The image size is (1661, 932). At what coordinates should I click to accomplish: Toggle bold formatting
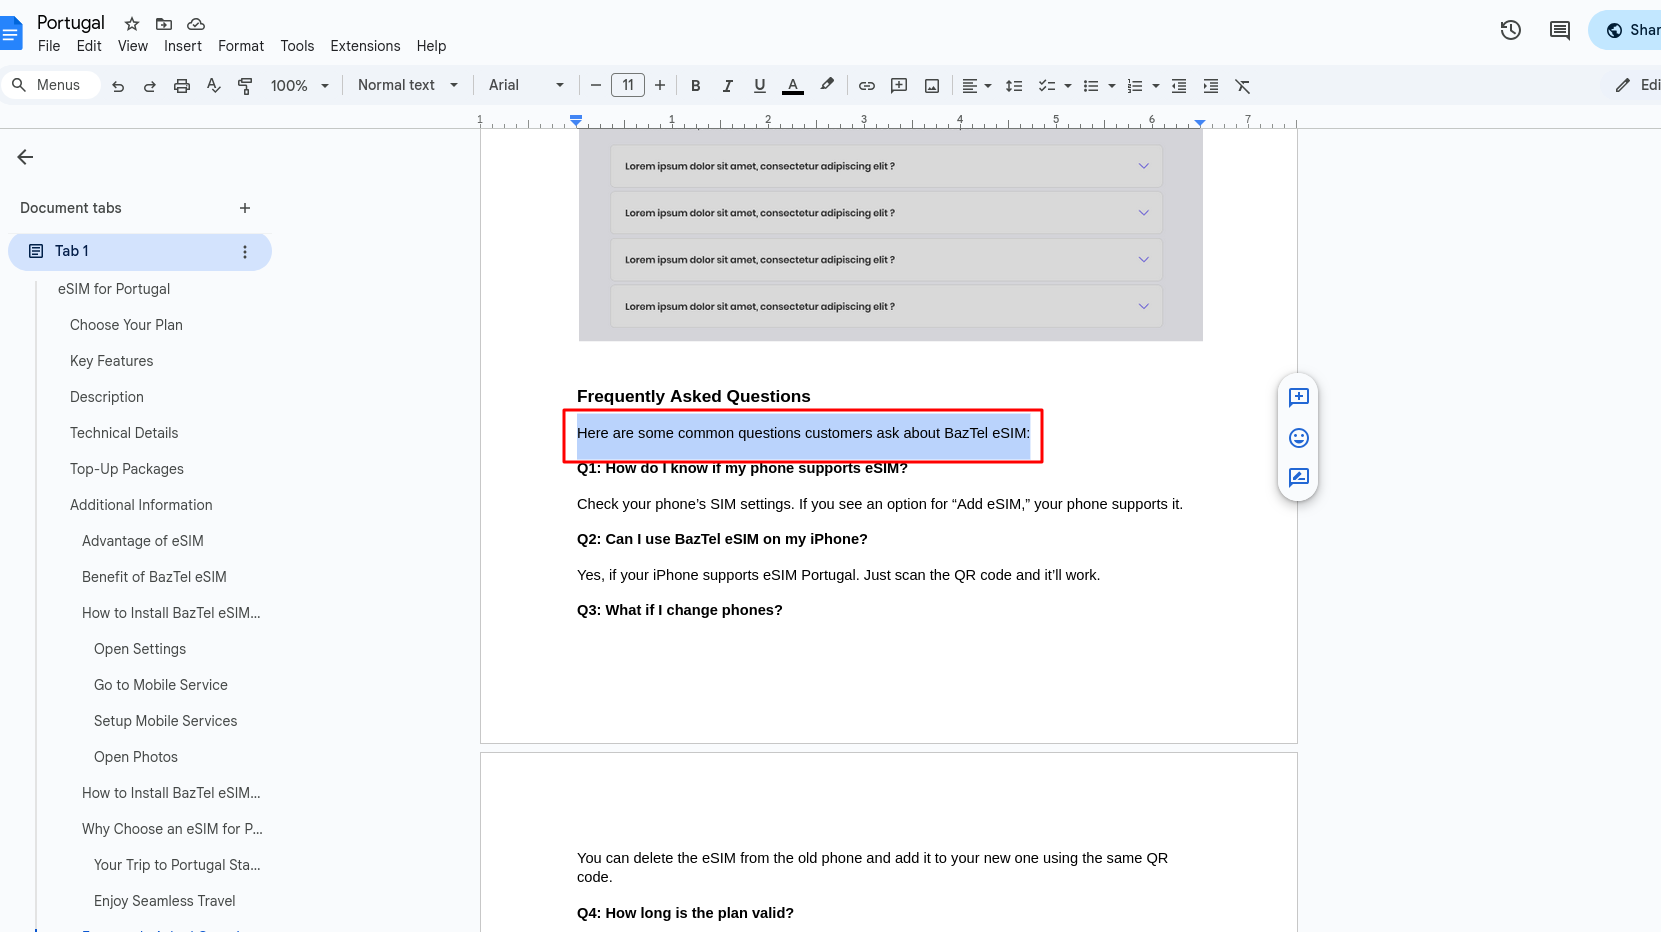[695, 86]
